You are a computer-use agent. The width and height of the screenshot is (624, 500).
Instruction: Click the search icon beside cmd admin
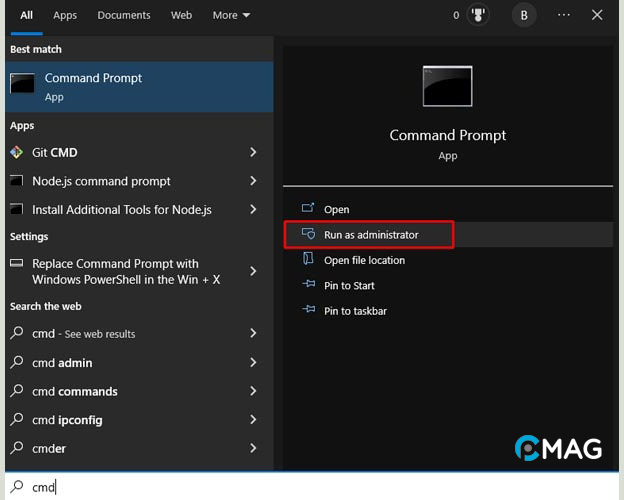pos(17,362)
